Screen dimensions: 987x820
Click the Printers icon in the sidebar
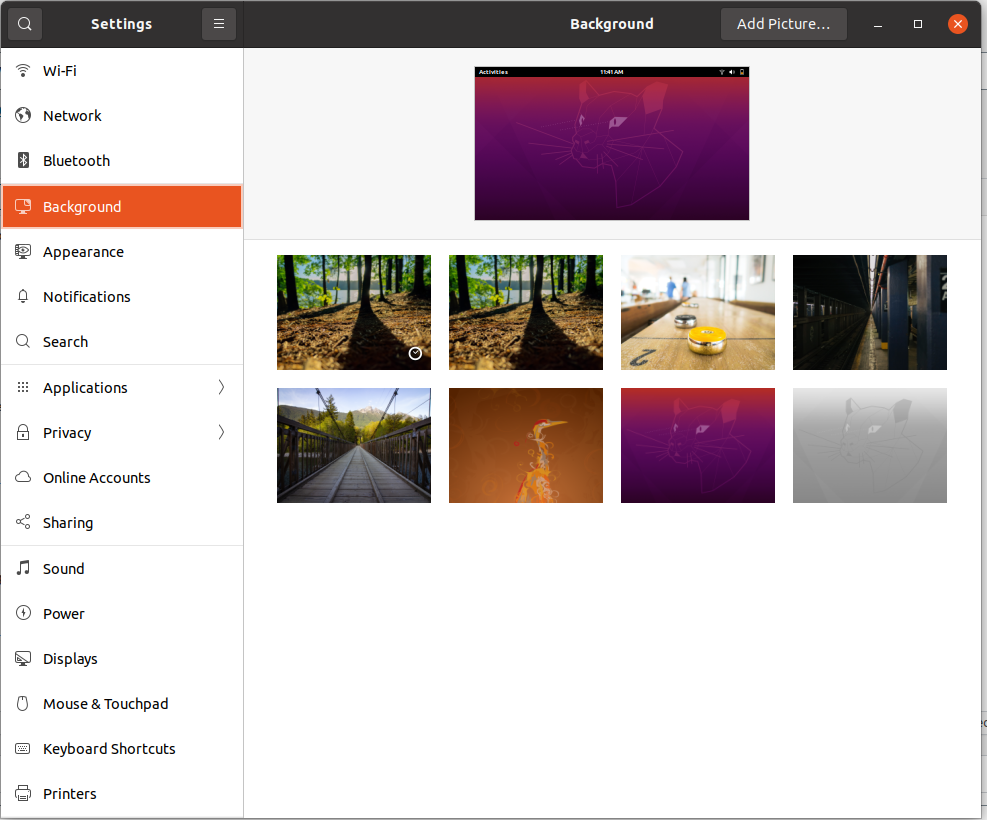[x=22, y=793]
